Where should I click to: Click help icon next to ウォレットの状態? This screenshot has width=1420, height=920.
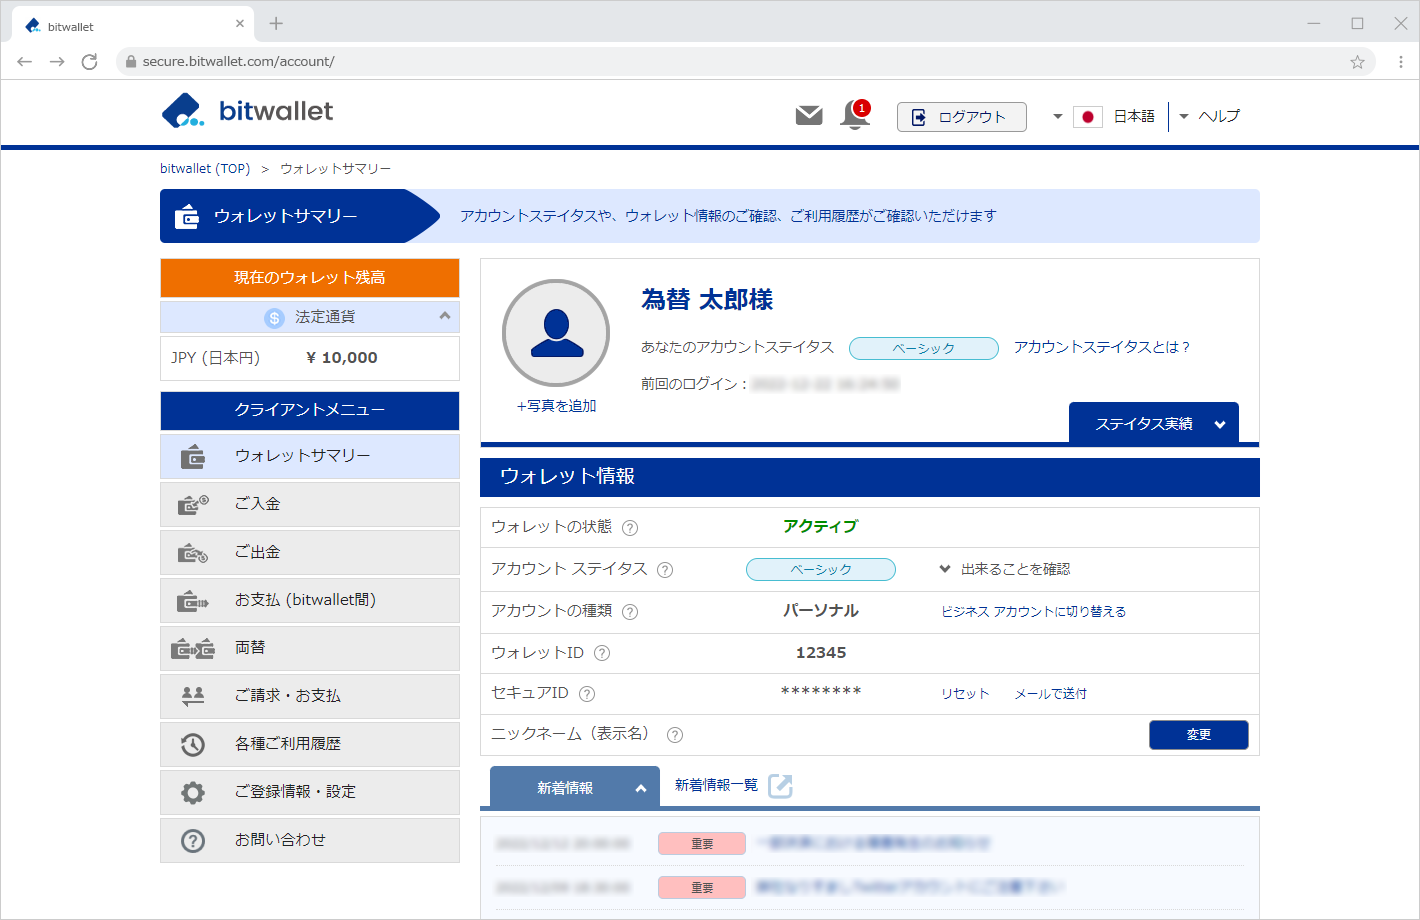click(630, 528)
